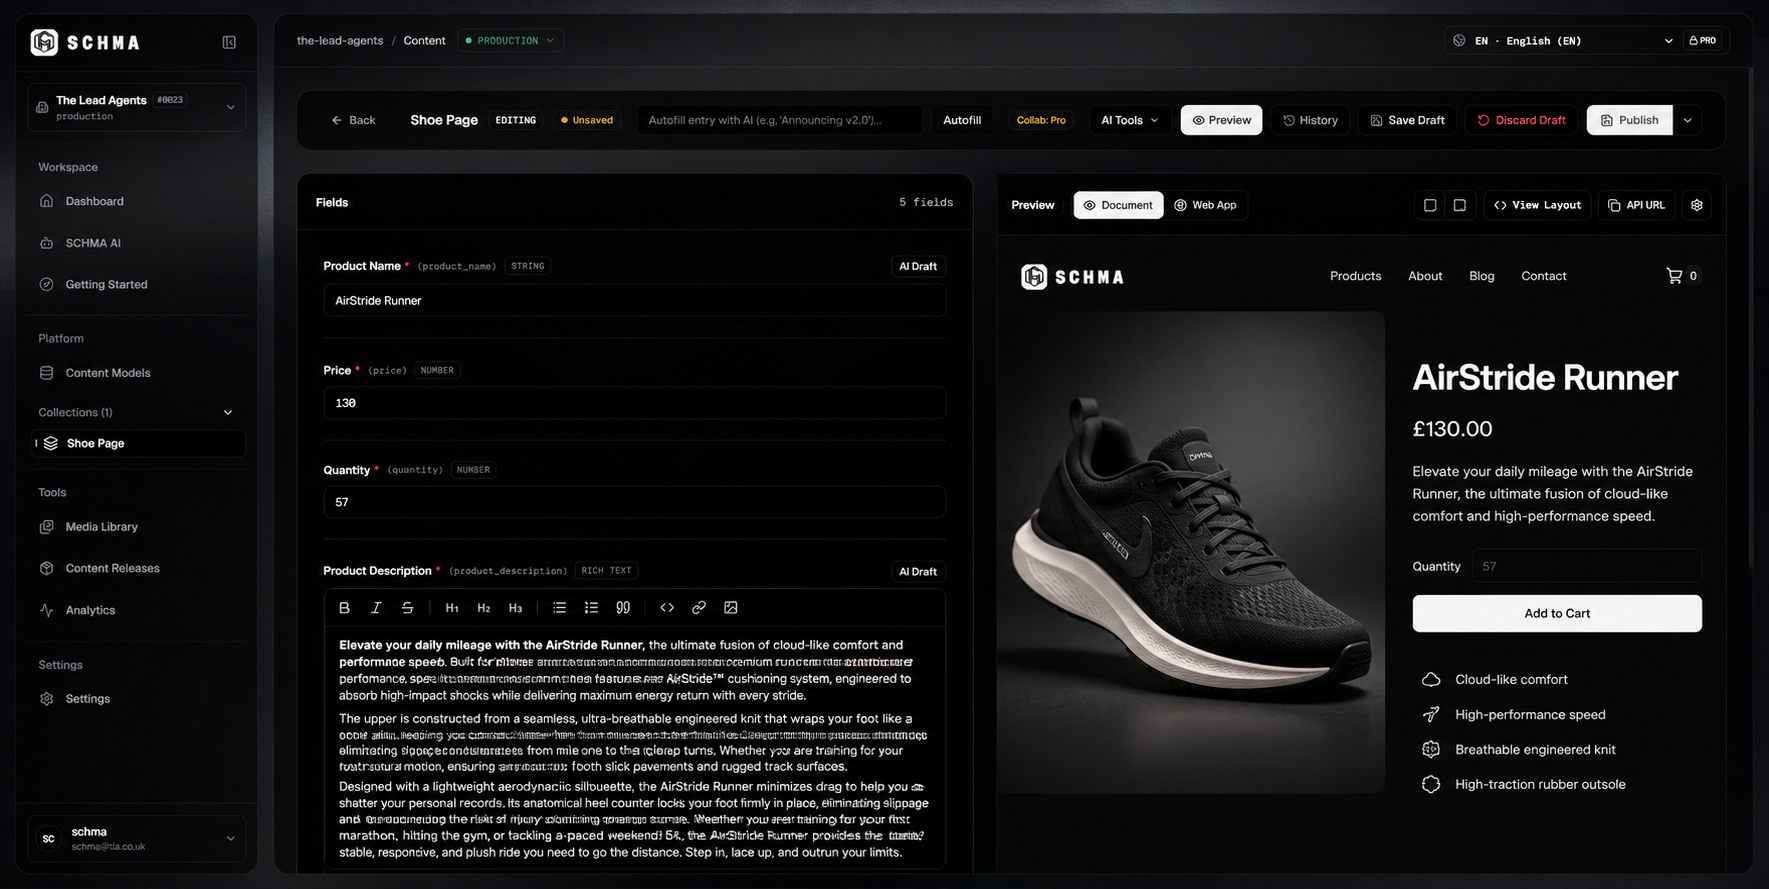Focus the Price field

point(634,403)
